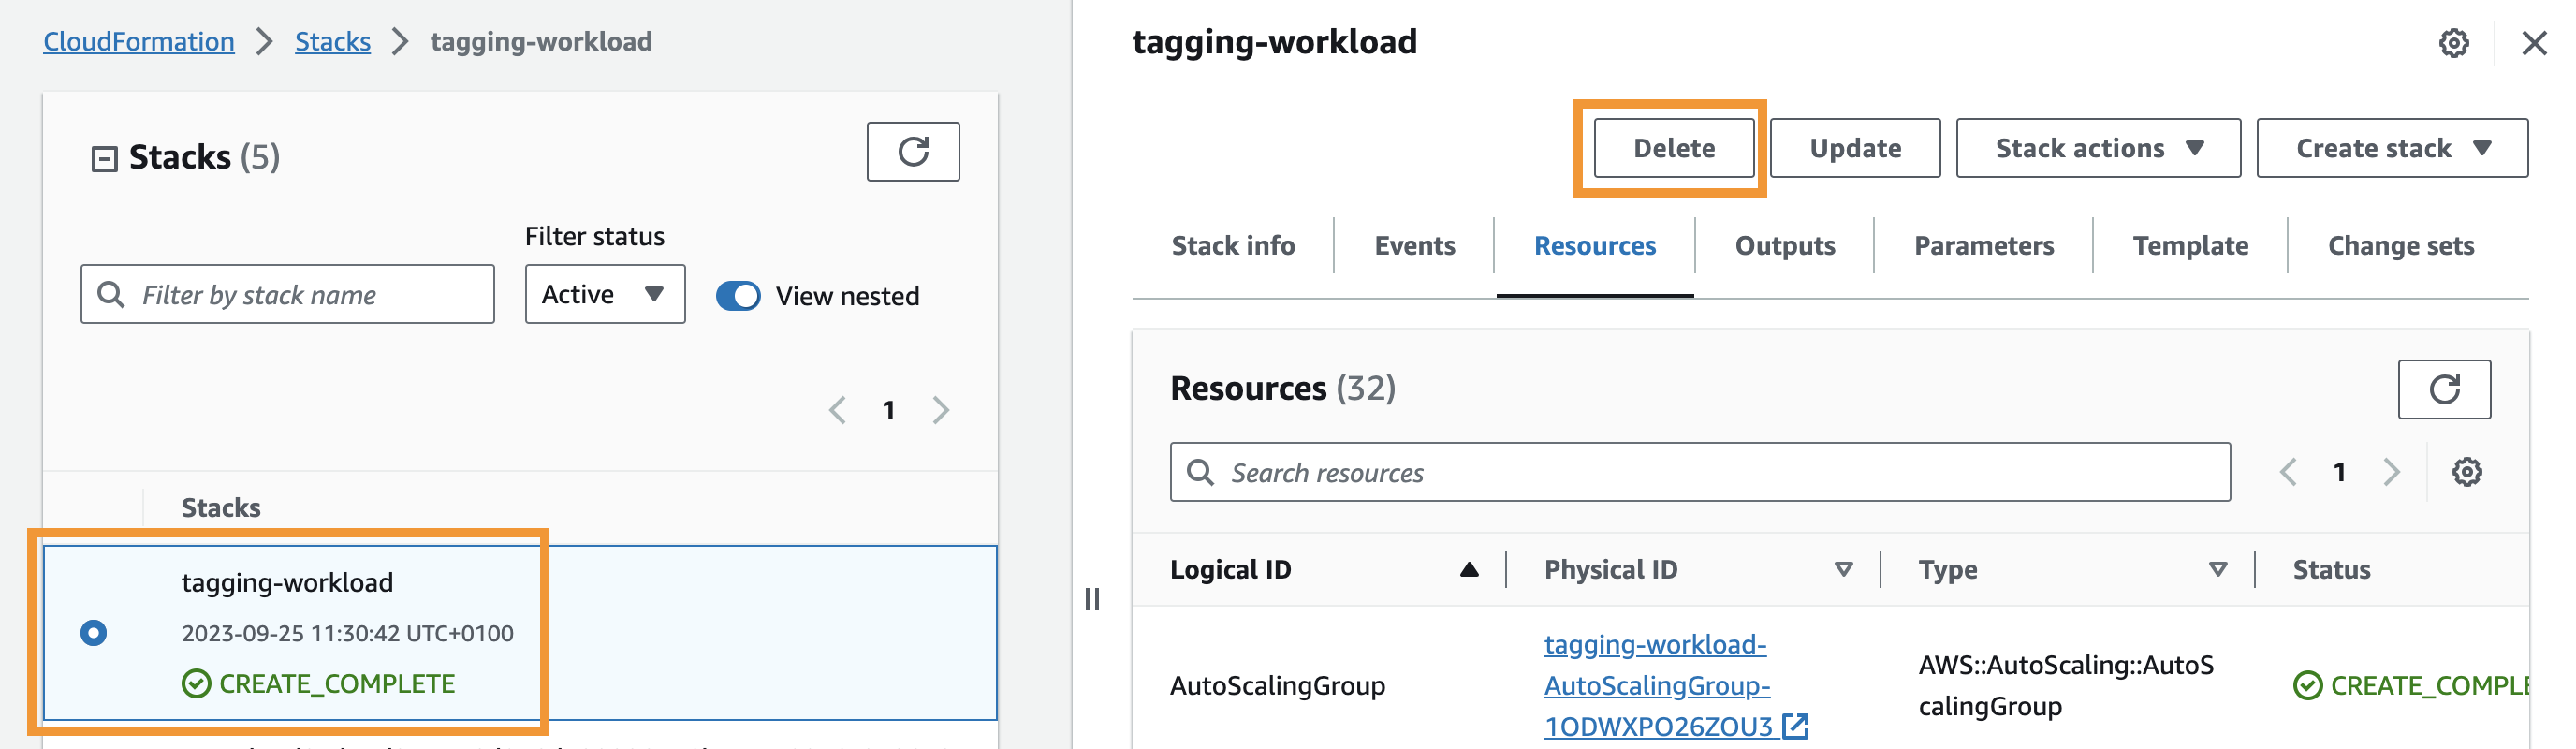Image resolution: width=2576 pixels, height=749 pixels.
Task: Click the AutoScalingGroup logical ID cell
Action: [1277, 686]
